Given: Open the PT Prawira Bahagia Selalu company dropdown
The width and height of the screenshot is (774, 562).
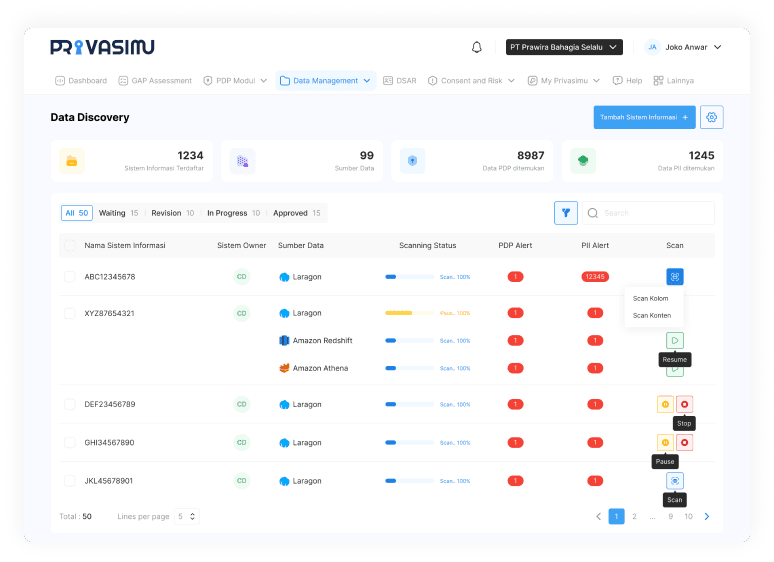Looking at the screenshot, I should [x=564, y=47].
